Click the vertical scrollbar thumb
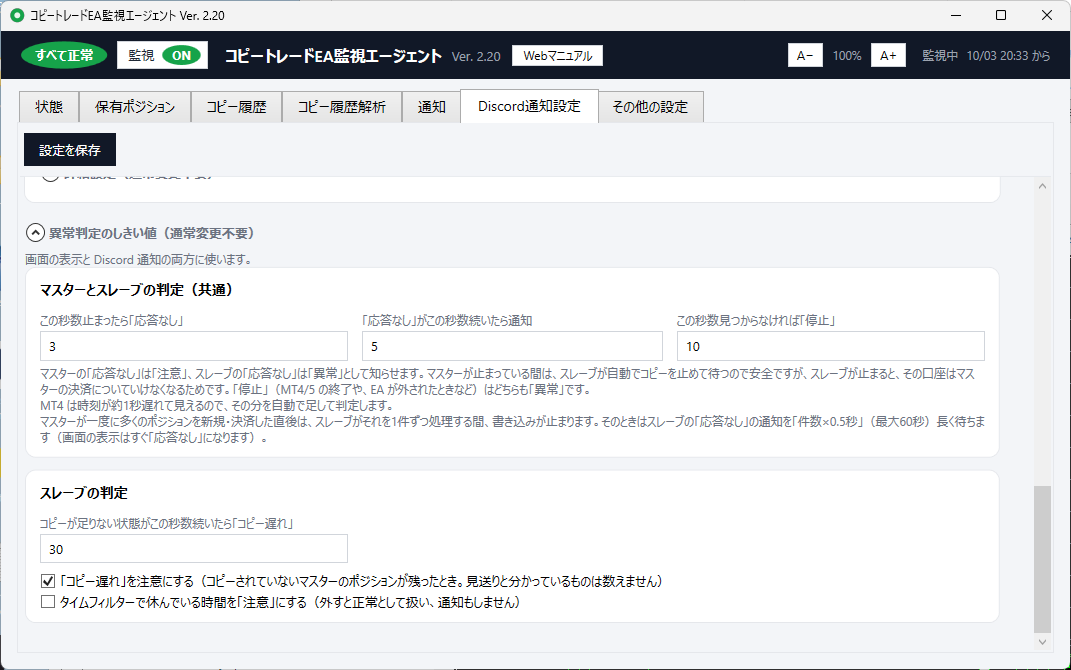The image size is (1071, 670). pos(1042,559)
